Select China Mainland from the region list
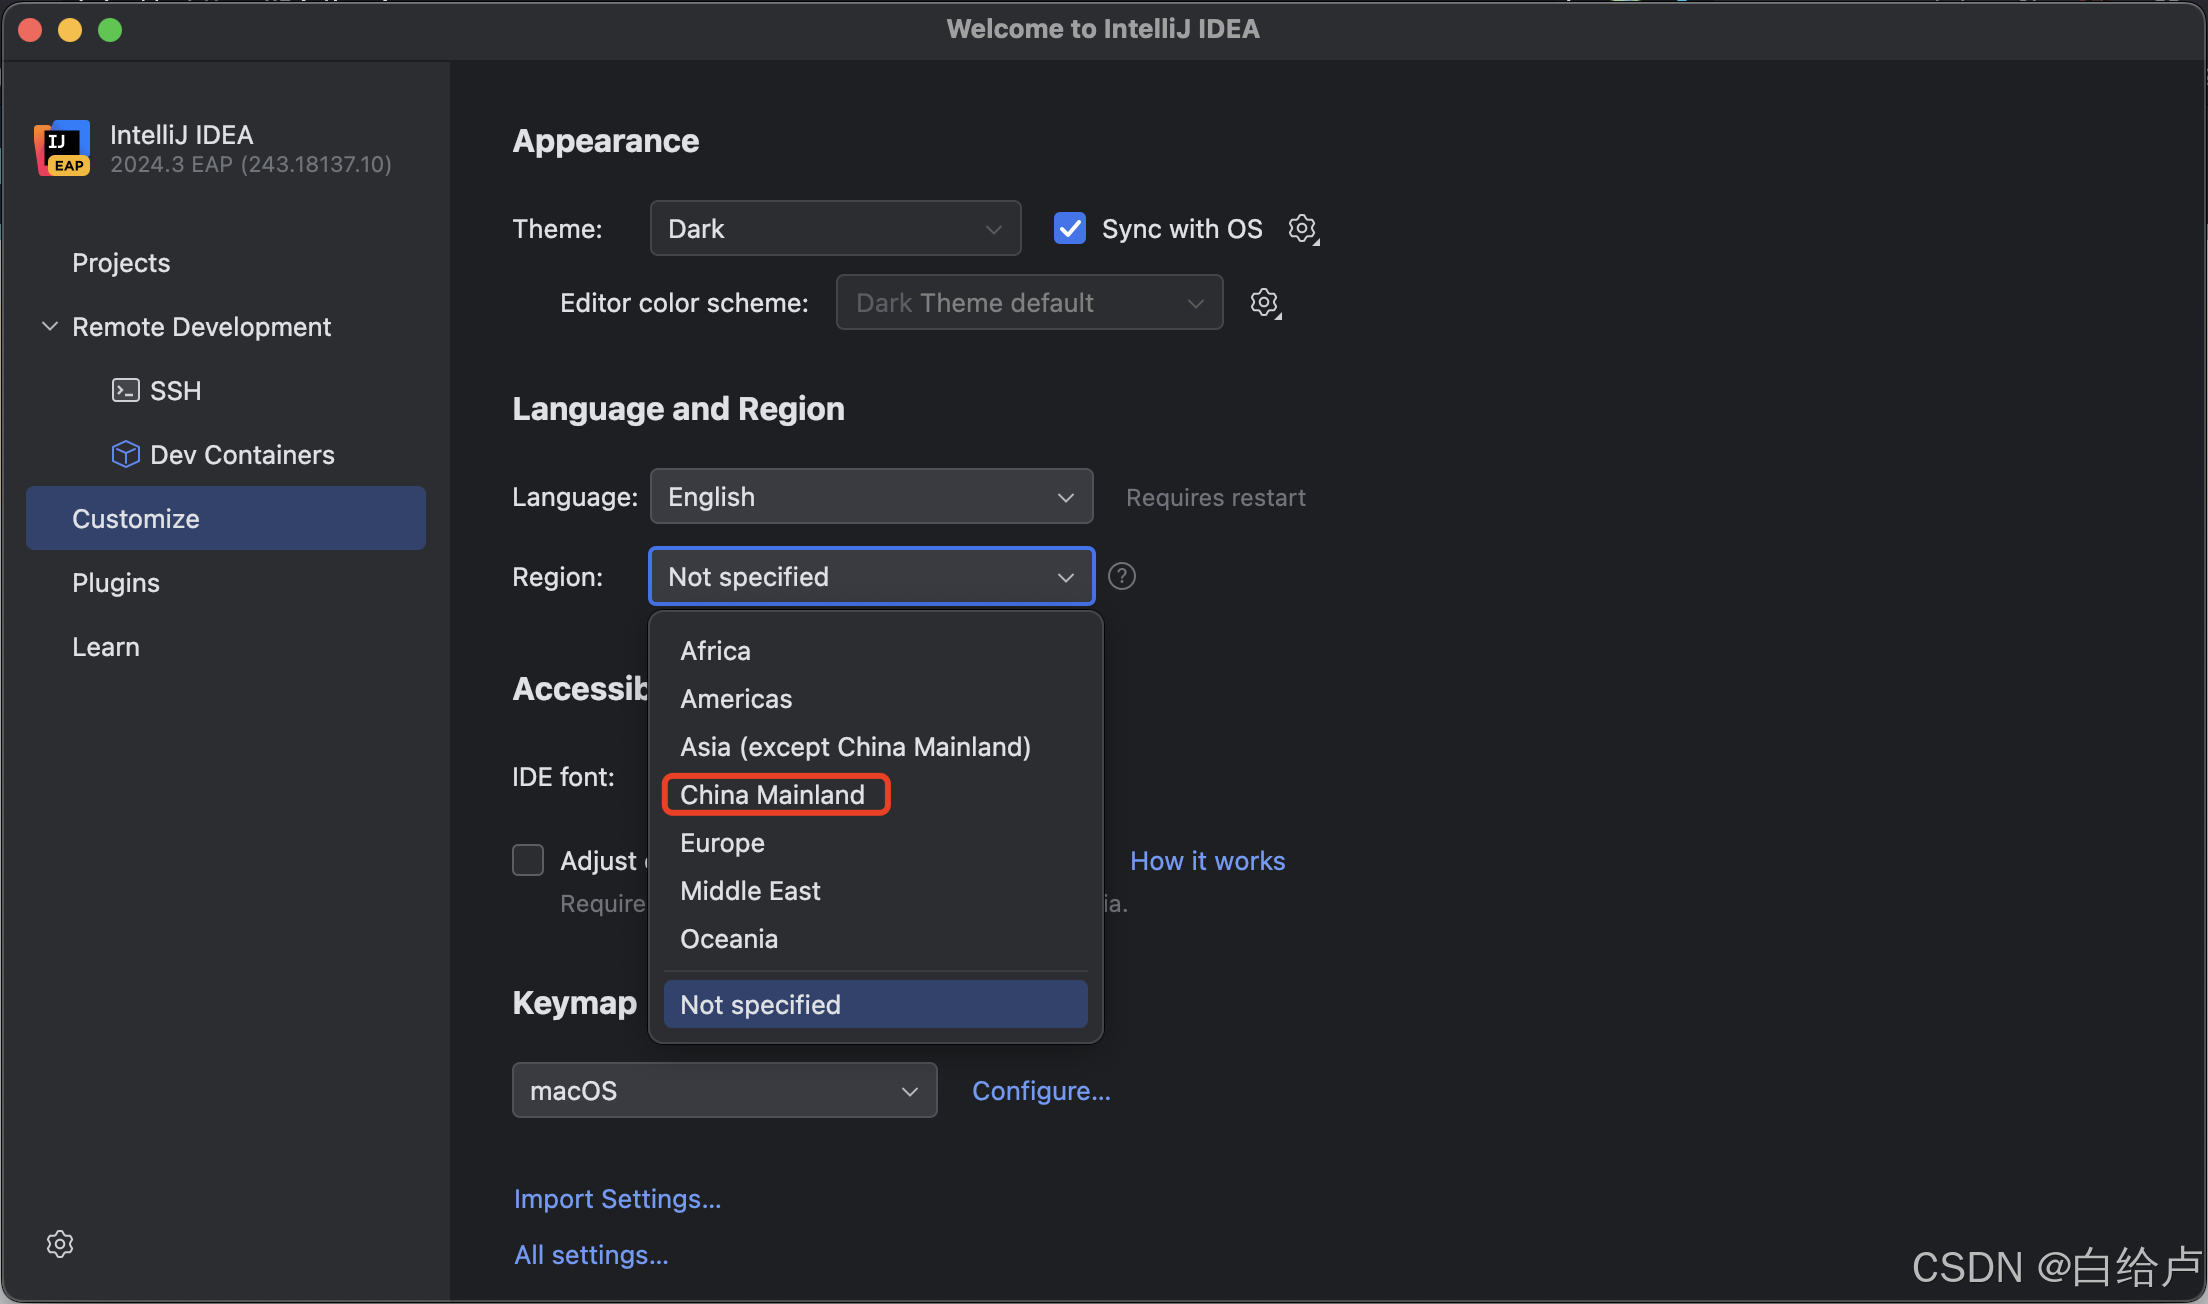2208x1304 pixels. [x=772, y=795]
